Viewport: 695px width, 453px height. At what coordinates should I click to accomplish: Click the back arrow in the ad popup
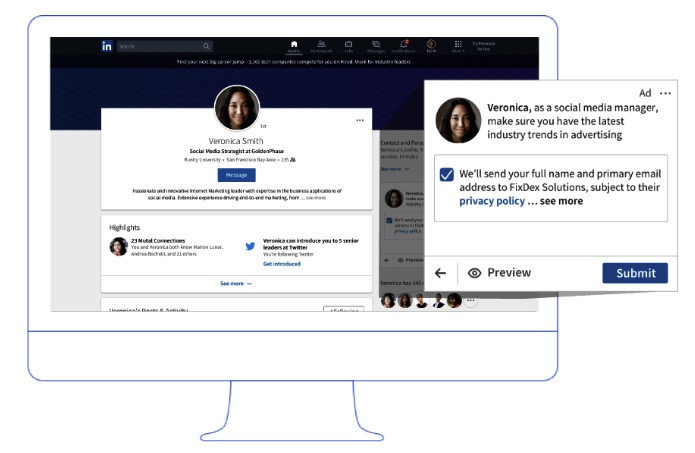pyautogui.click(x=440, y=273)
